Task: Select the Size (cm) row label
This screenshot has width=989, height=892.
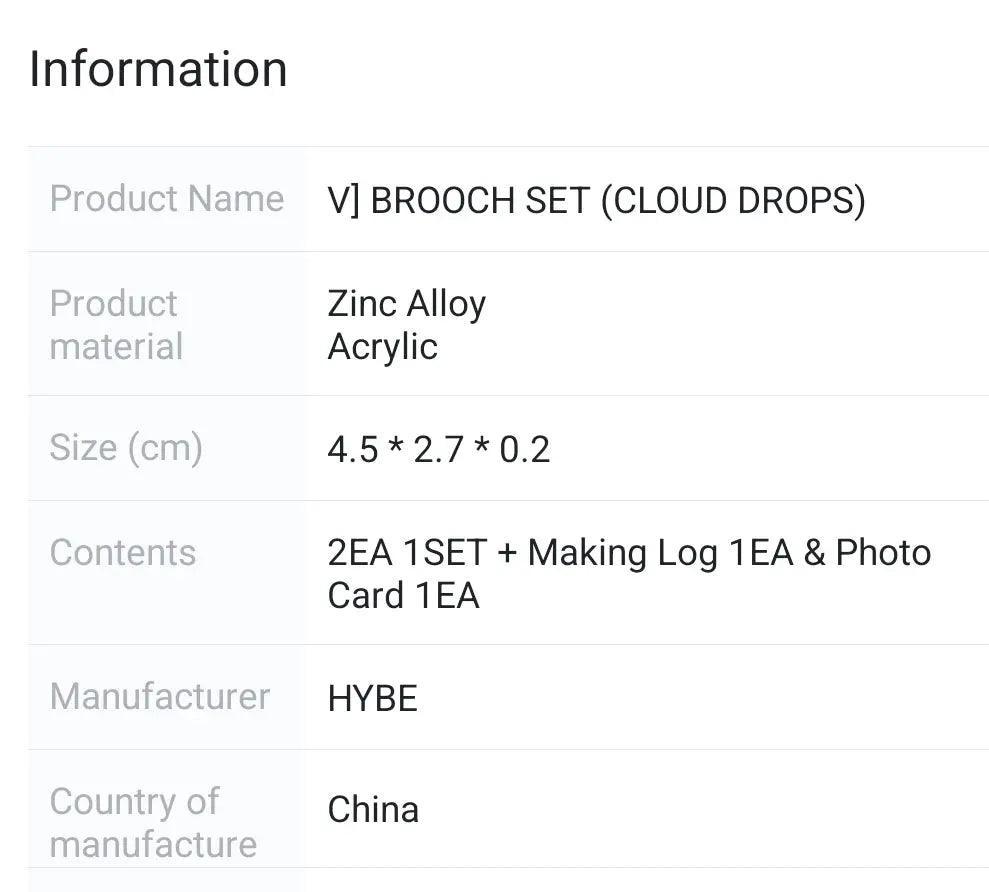Action: 126,447
